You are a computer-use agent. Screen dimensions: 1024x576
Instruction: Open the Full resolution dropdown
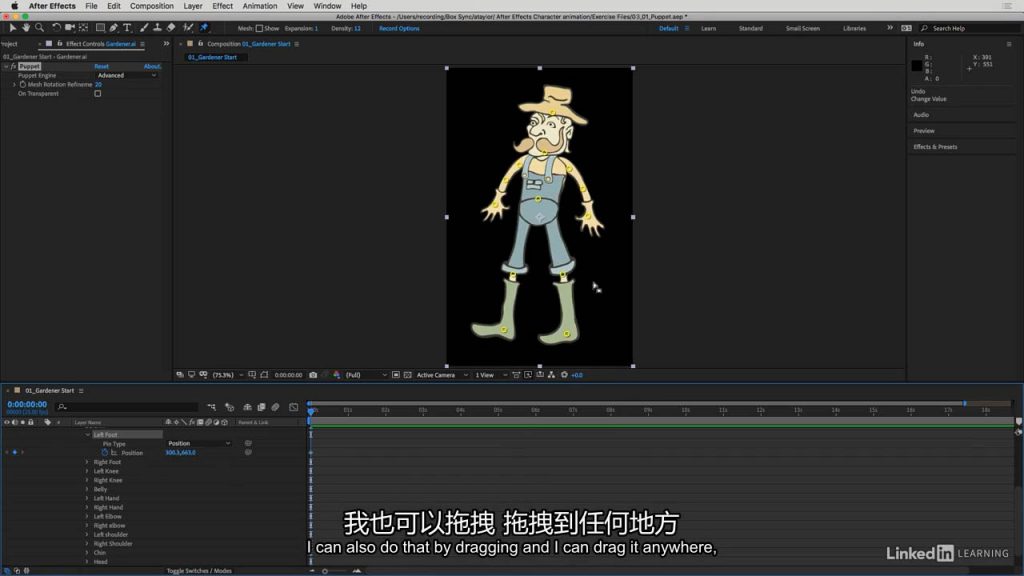pyautogui.click(x=366, y=375)
